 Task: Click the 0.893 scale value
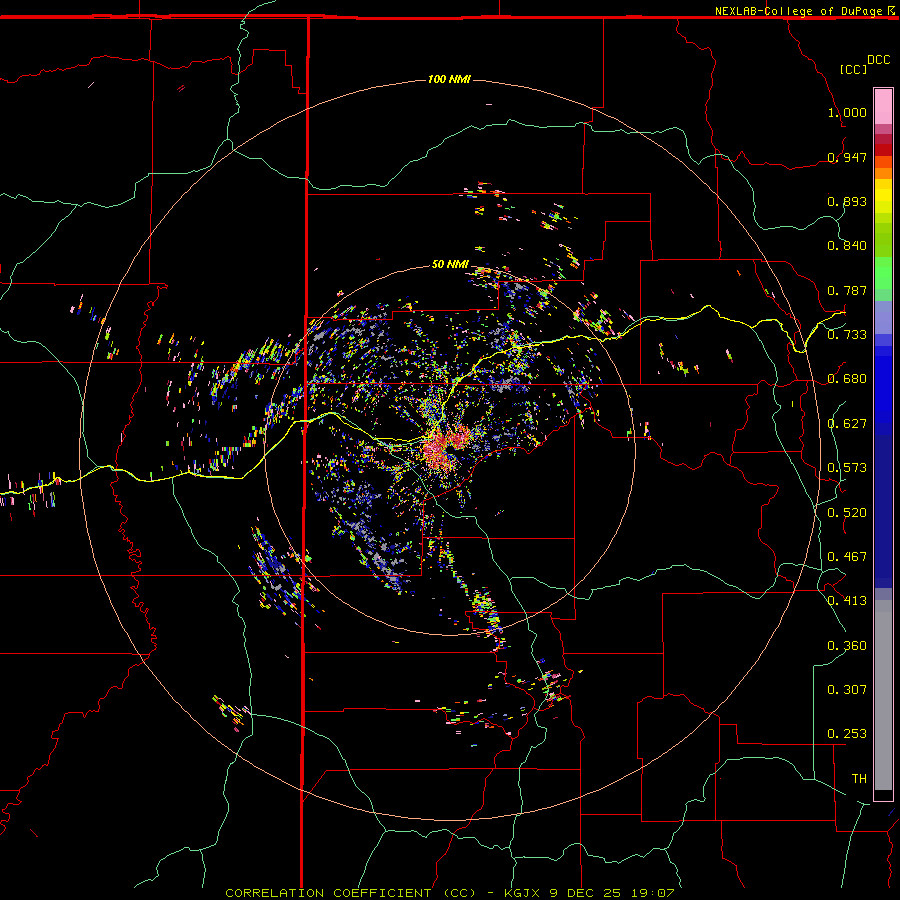point(847,201)
